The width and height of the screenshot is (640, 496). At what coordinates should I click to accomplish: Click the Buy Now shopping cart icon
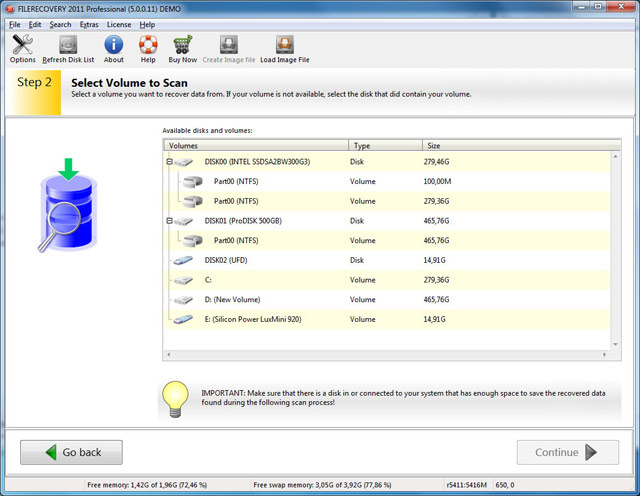pyautogui.click(x=182, y=44)
